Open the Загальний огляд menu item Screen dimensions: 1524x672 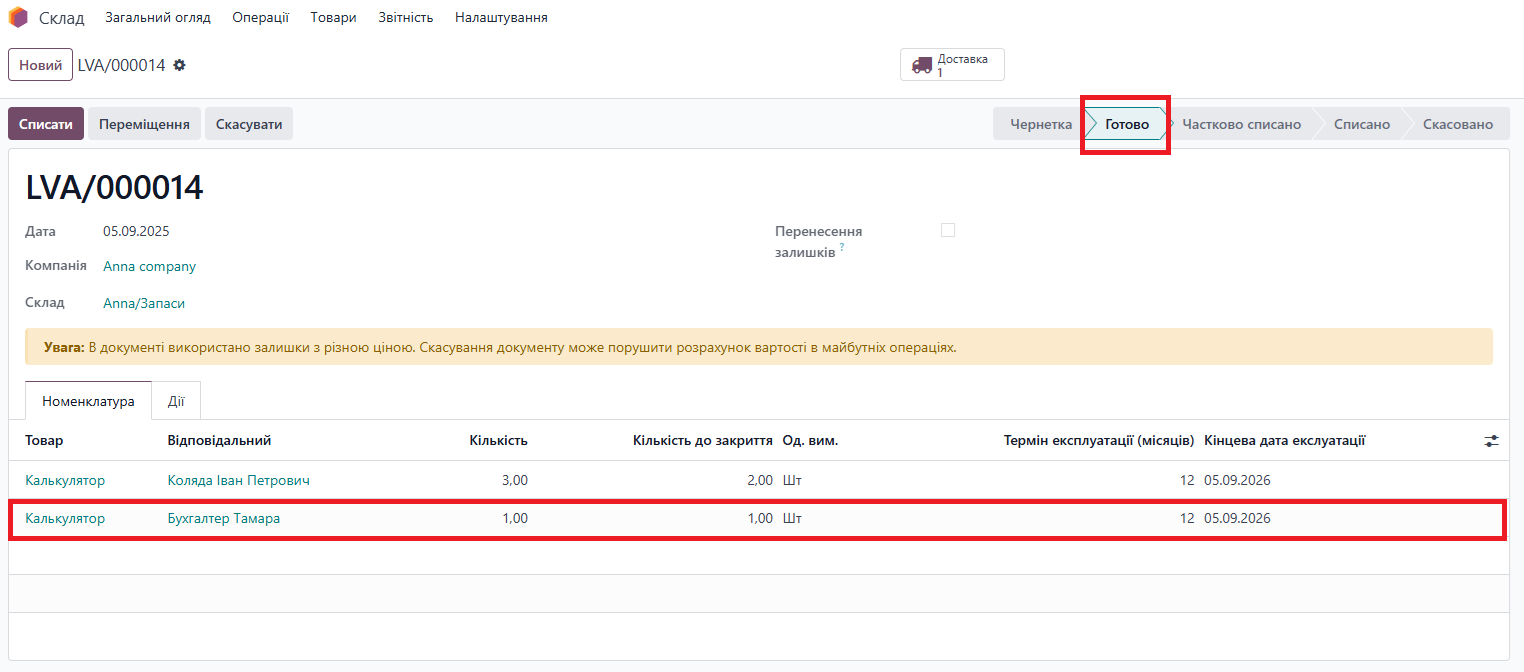(158, 18)
